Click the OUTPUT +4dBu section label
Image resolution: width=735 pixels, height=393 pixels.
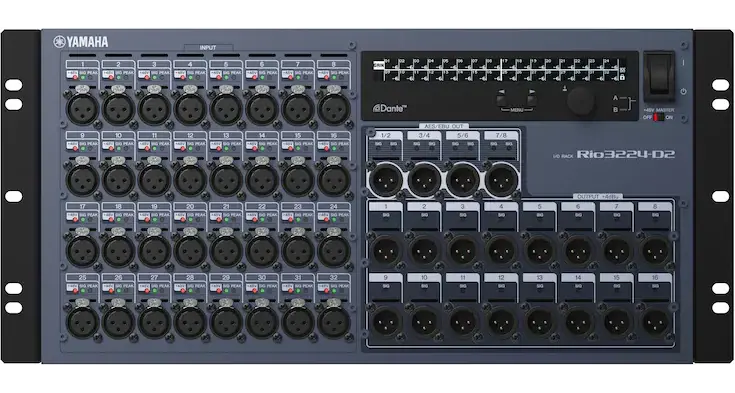[598, 196]
